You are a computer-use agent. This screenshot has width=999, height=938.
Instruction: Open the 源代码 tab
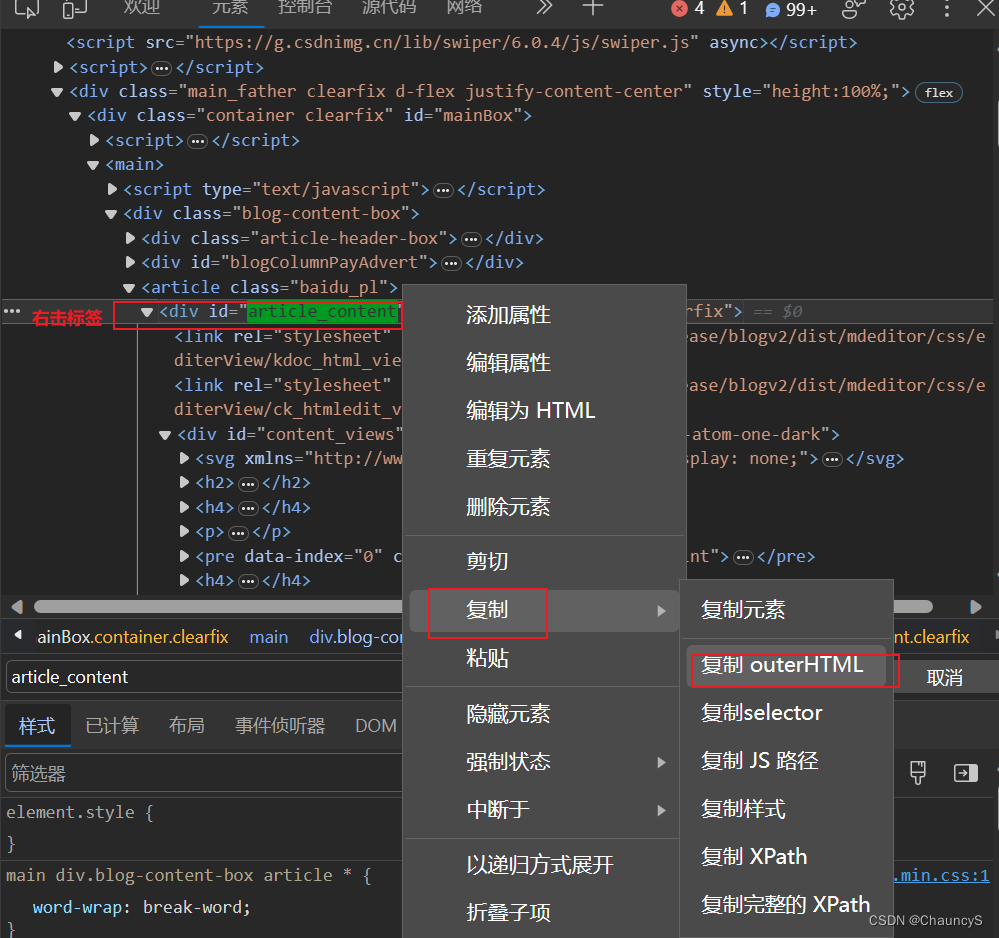389,8
